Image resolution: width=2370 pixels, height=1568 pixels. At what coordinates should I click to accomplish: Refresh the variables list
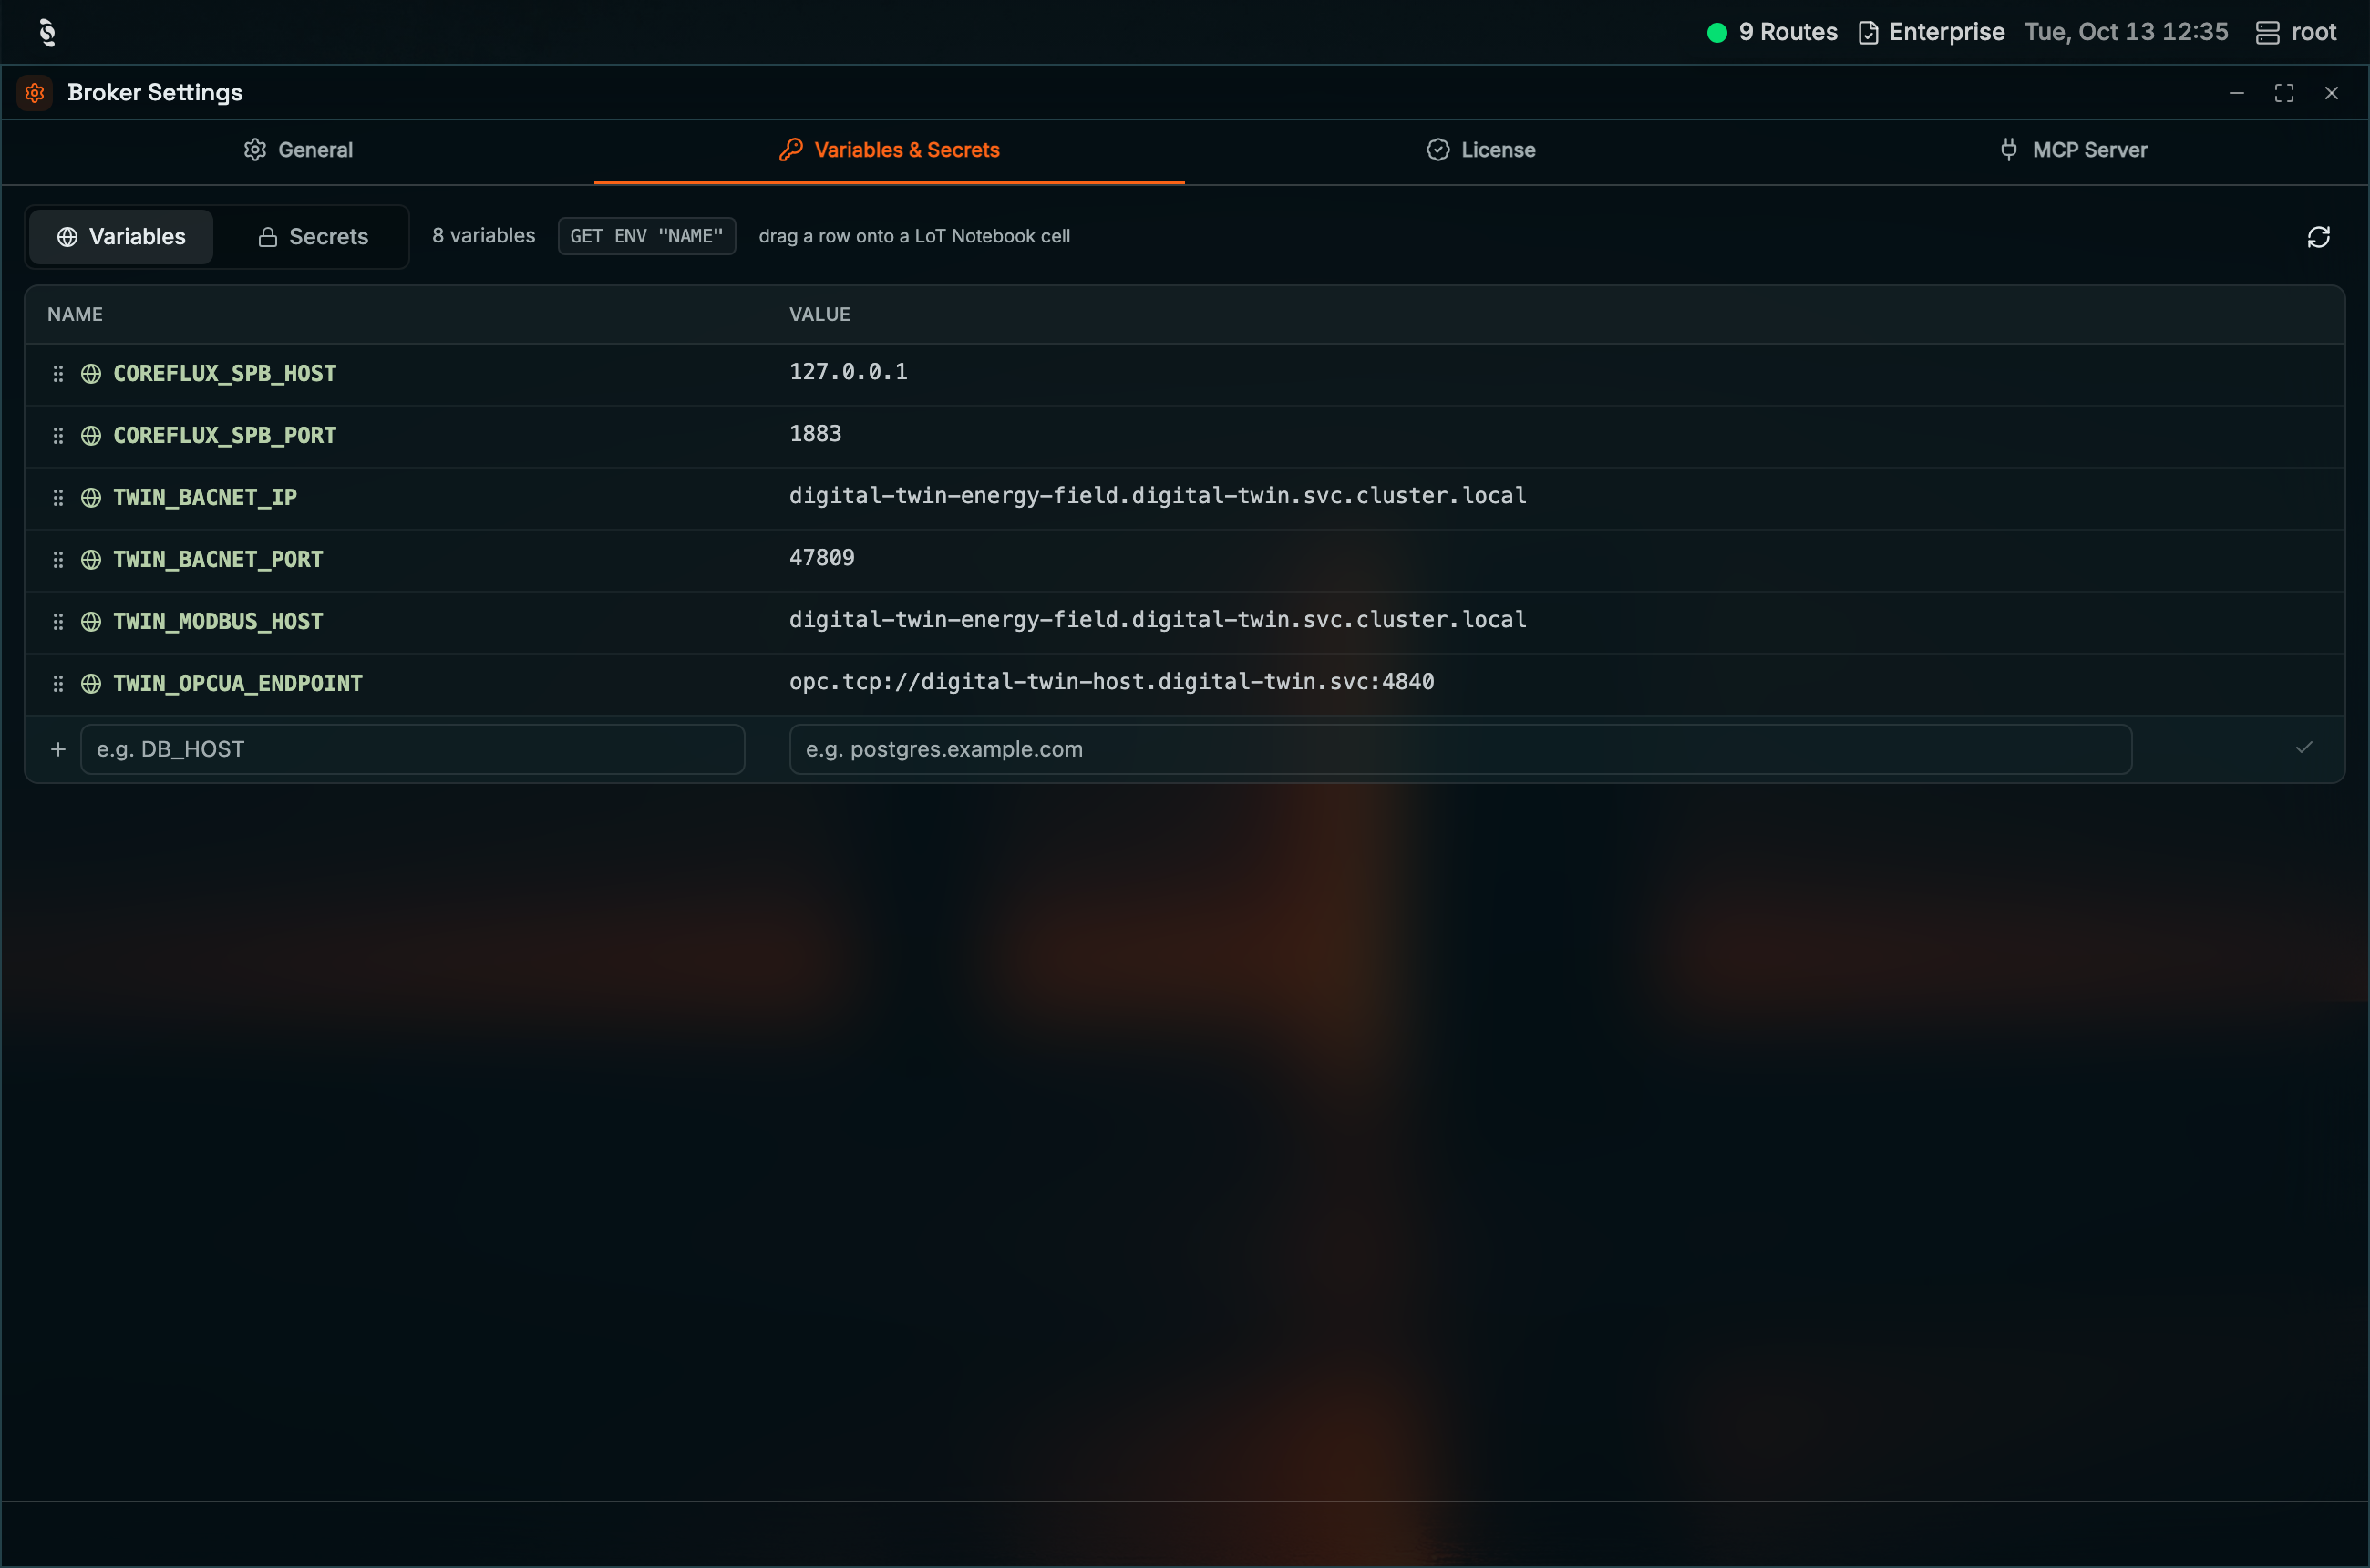(2318, 237)
